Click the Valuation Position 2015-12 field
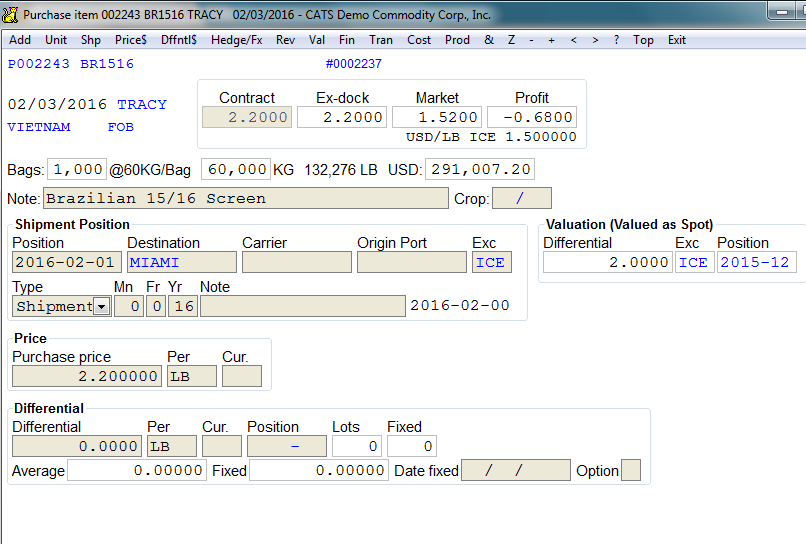806x544 pixels. pos(757,262)
